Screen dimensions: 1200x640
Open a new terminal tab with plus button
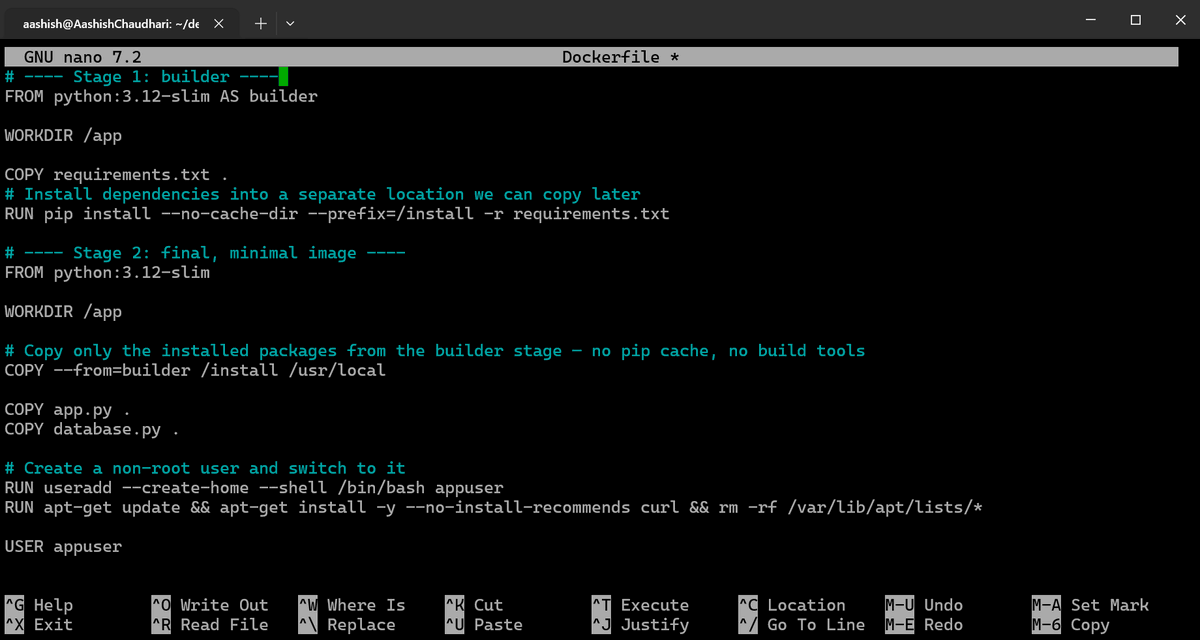260,24
